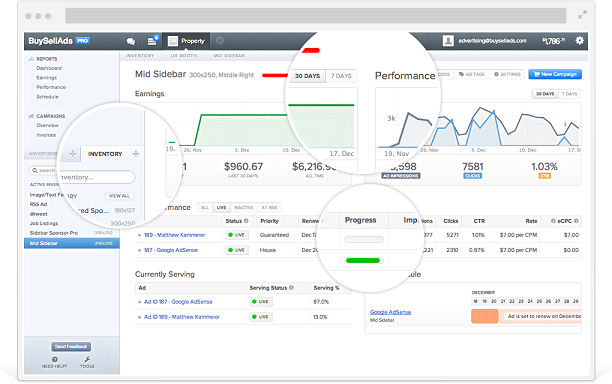612x384 pixels.
Task: Click the plus icon next to Inventory
Action: [x=136, y=153]
